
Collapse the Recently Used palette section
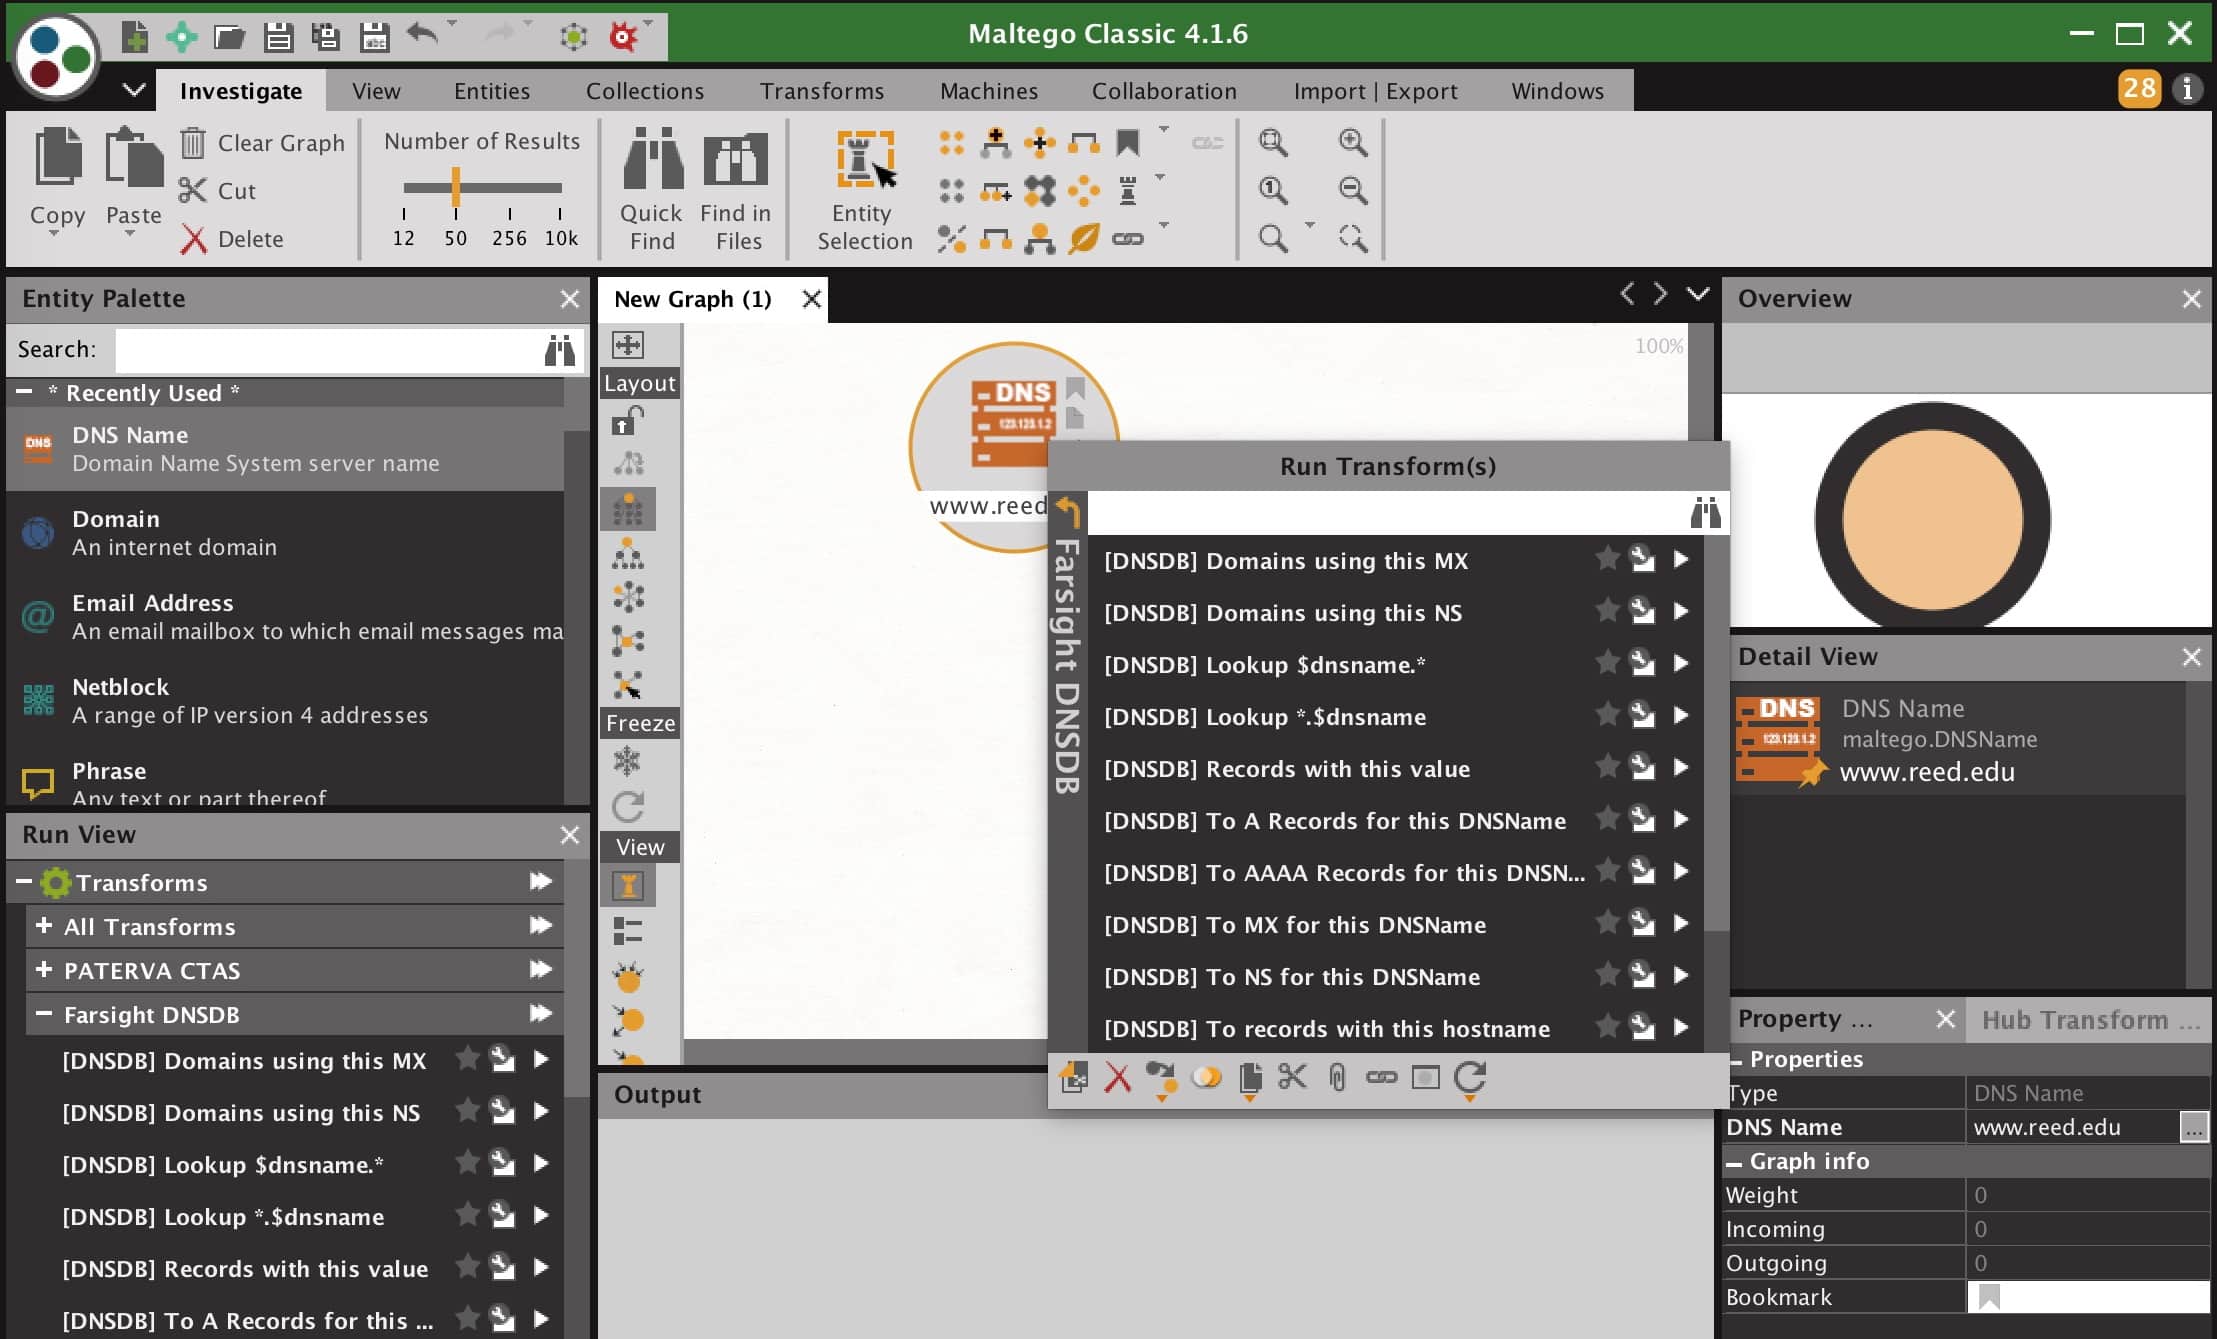coord(25,392)
